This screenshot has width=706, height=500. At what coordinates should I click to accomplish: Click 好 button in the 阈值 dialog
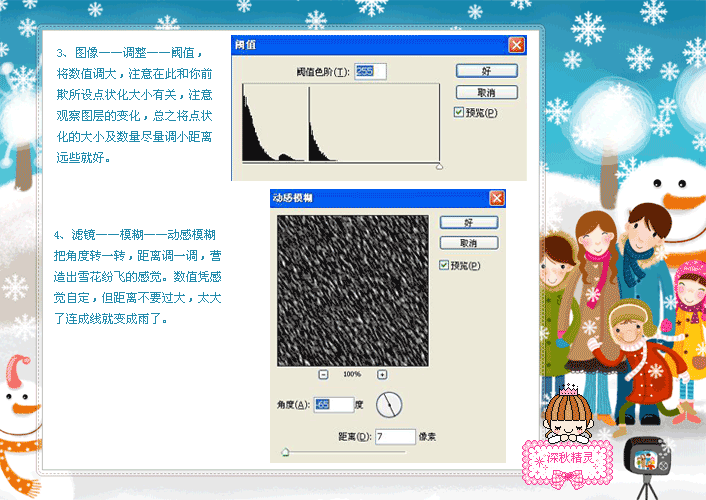(x=486, y=71)
